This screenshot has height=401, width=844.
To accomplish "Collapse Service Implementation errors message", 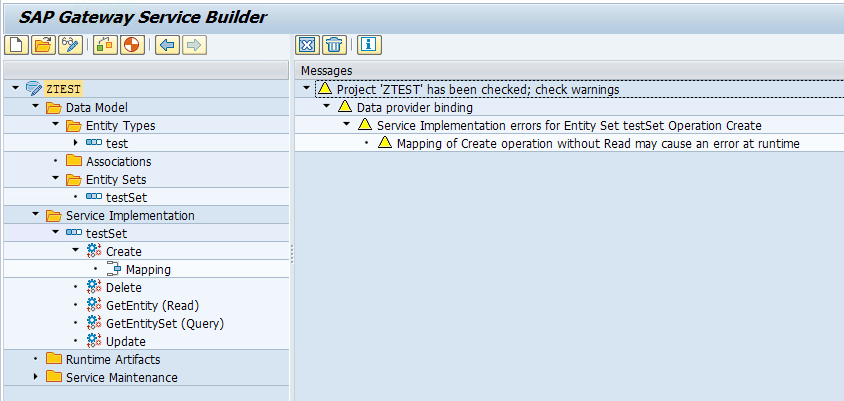I will coord(347,125).
